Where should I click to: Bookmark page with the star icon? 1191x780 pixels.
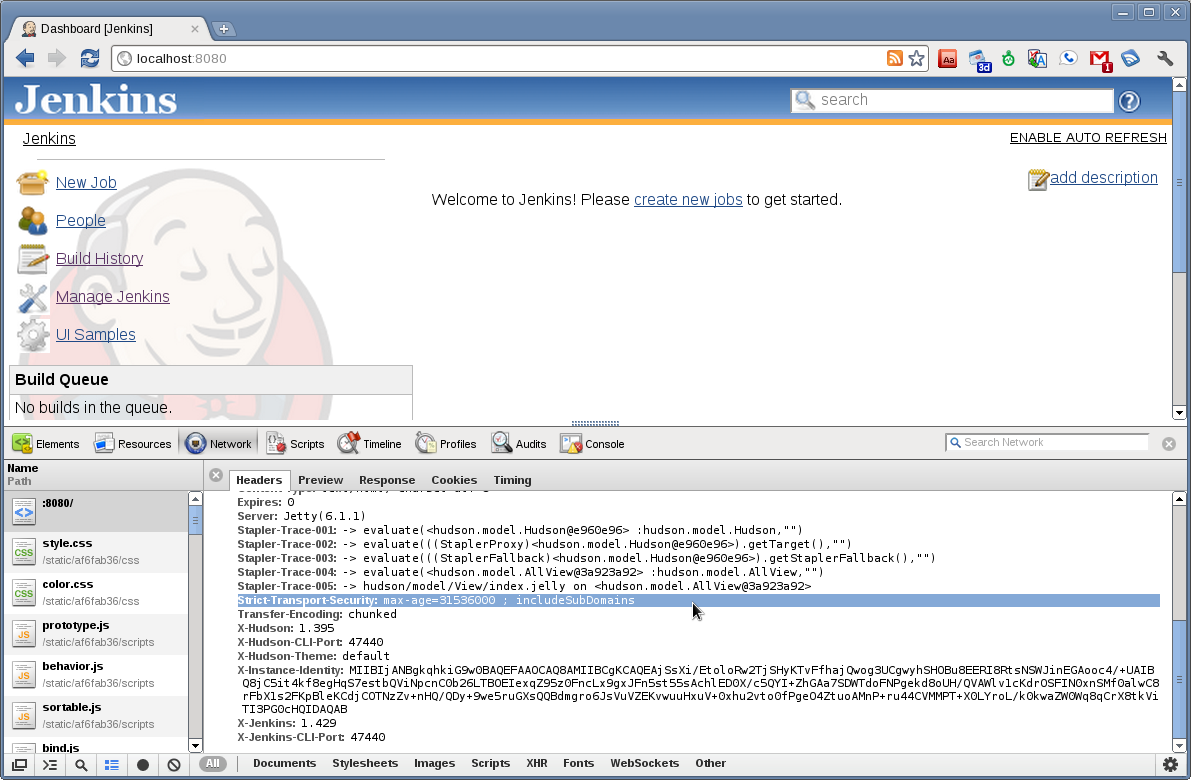[x=917, y=58]
